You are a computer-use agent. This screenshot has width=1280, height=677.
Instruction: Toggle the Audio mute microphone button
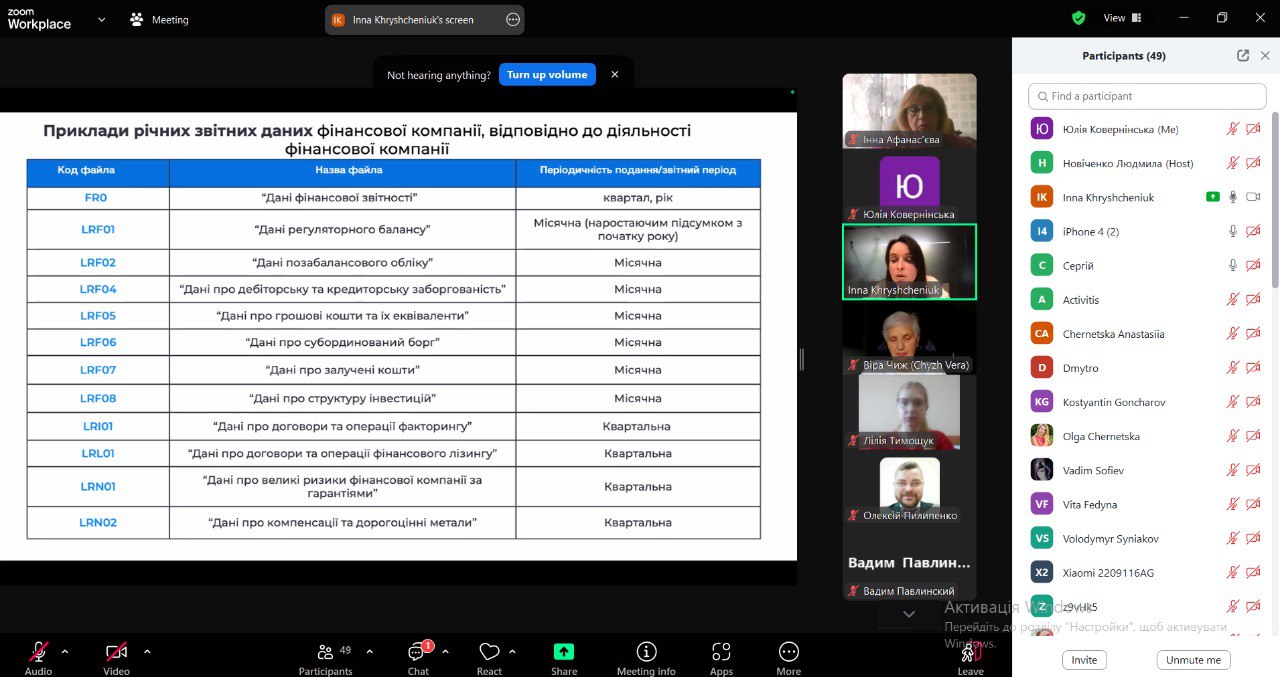[x=39, y=652]
